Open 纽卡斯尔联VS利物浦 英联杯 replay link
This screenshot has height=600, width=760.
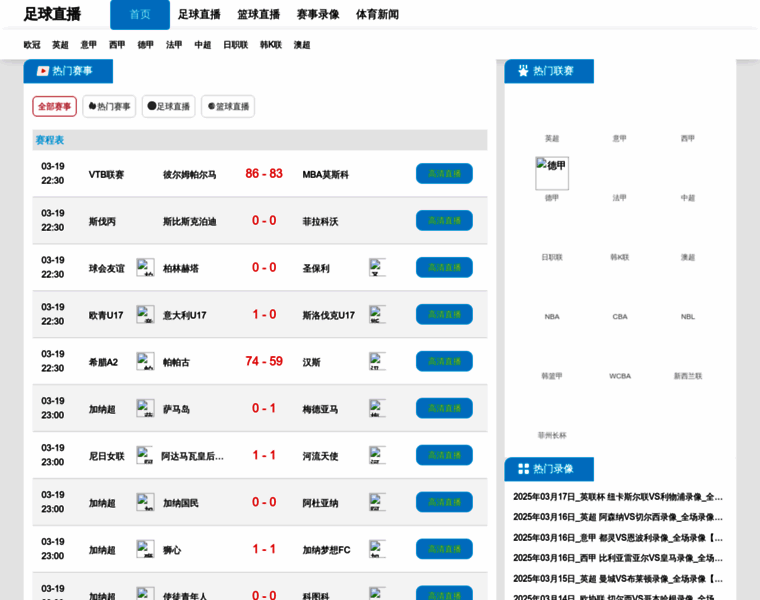point(618,497)
